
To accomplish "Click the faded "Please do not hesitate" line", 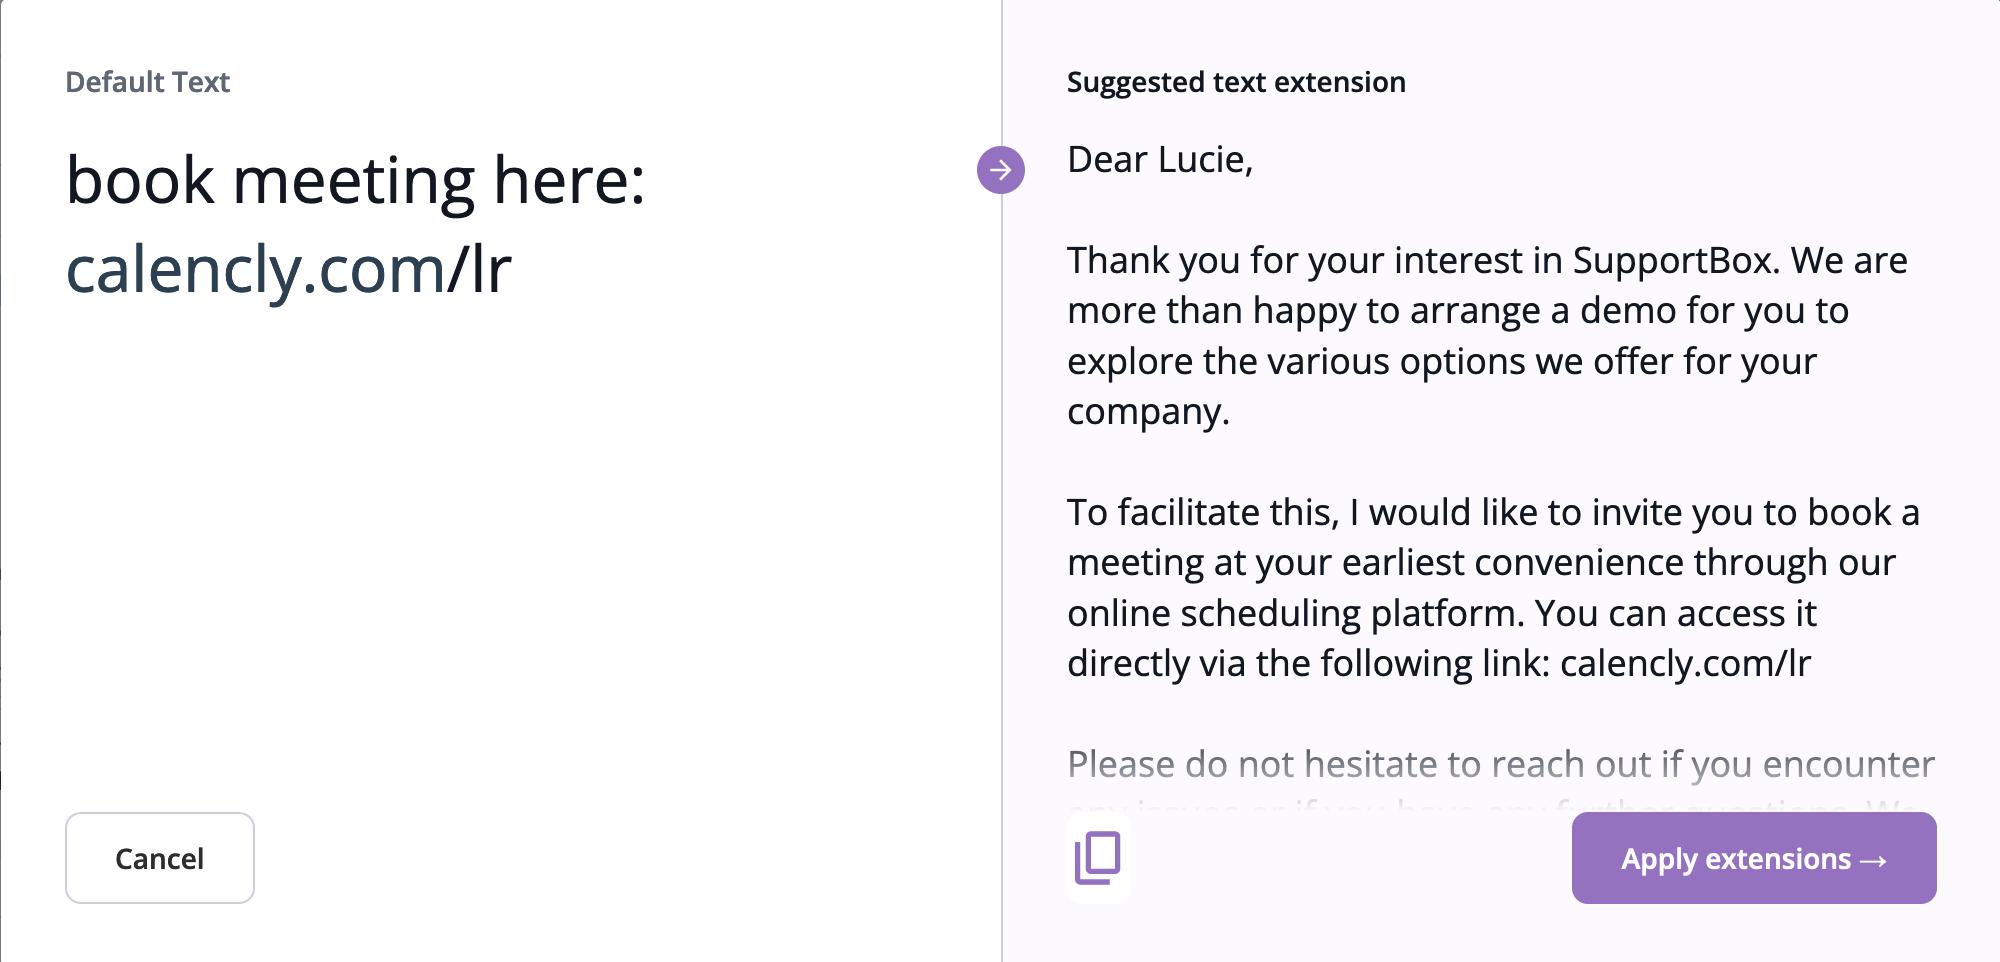I will (1500, 765).
